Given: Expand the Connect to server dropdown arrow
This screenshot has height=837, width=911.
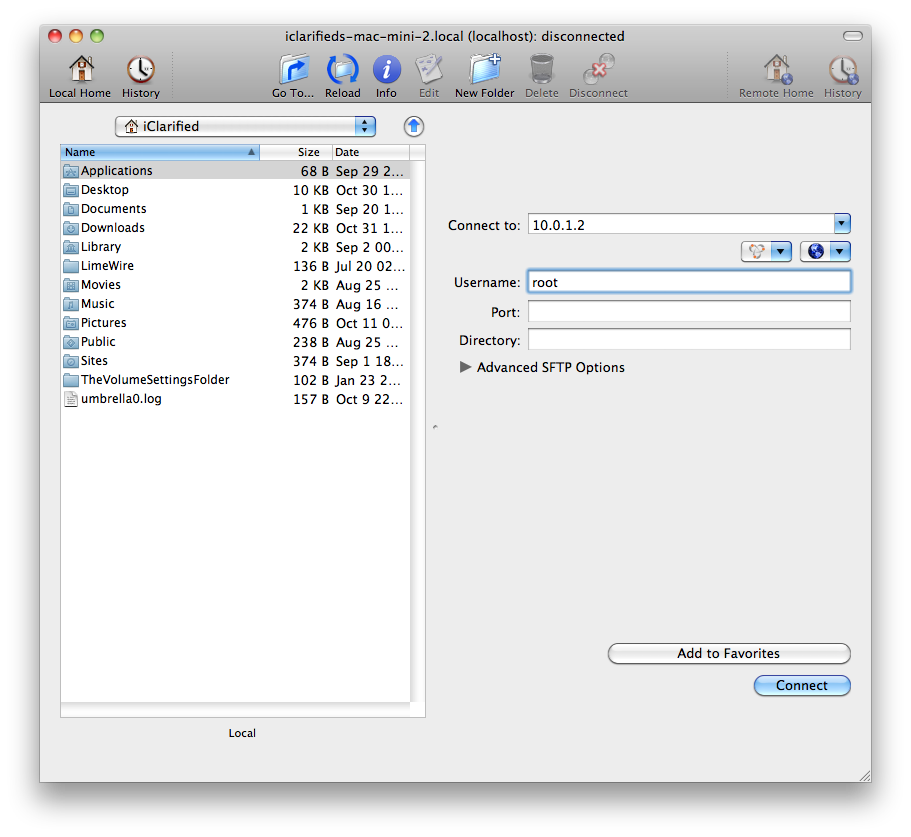Looking at the screenshot, I should pyautogui.click(x=841, y=224).
